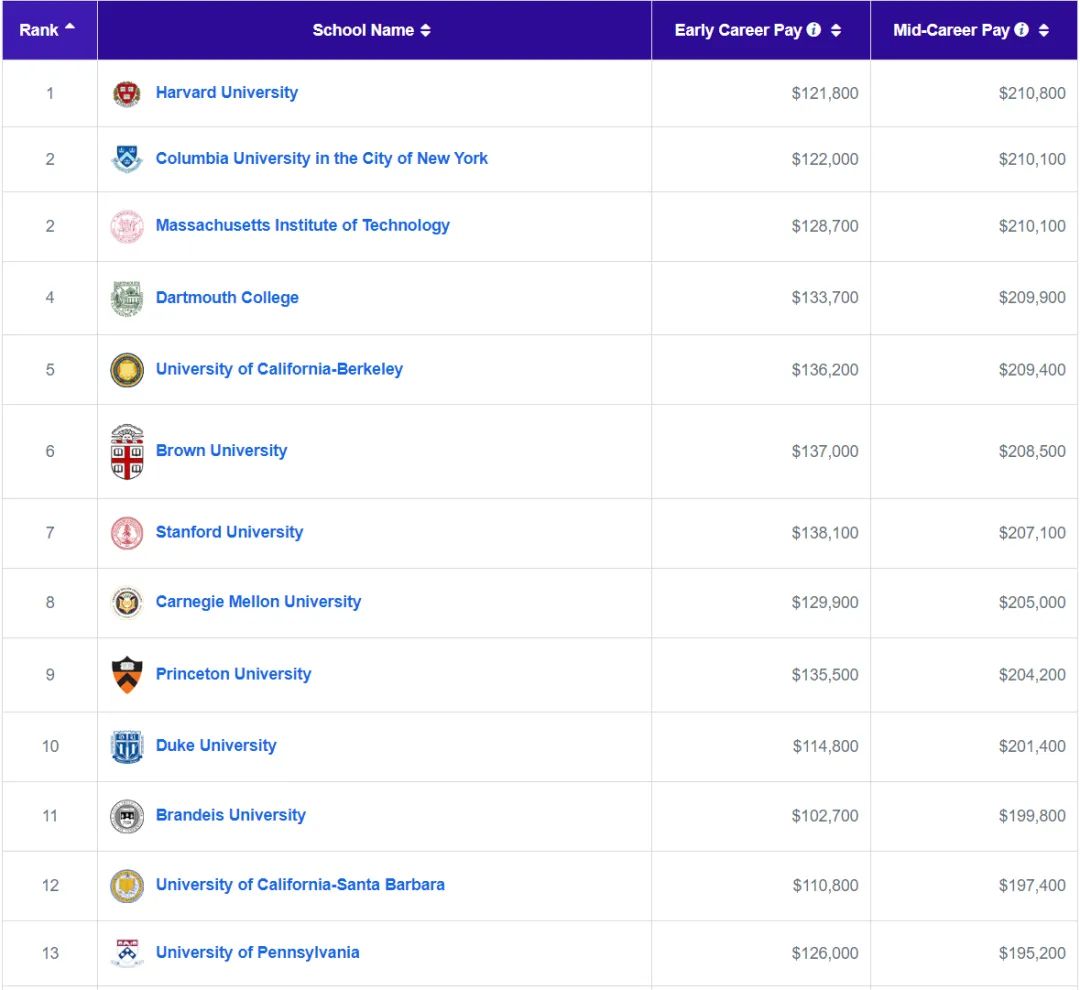Select Dartmouth's early career pay $133,700

click(824, 298)
